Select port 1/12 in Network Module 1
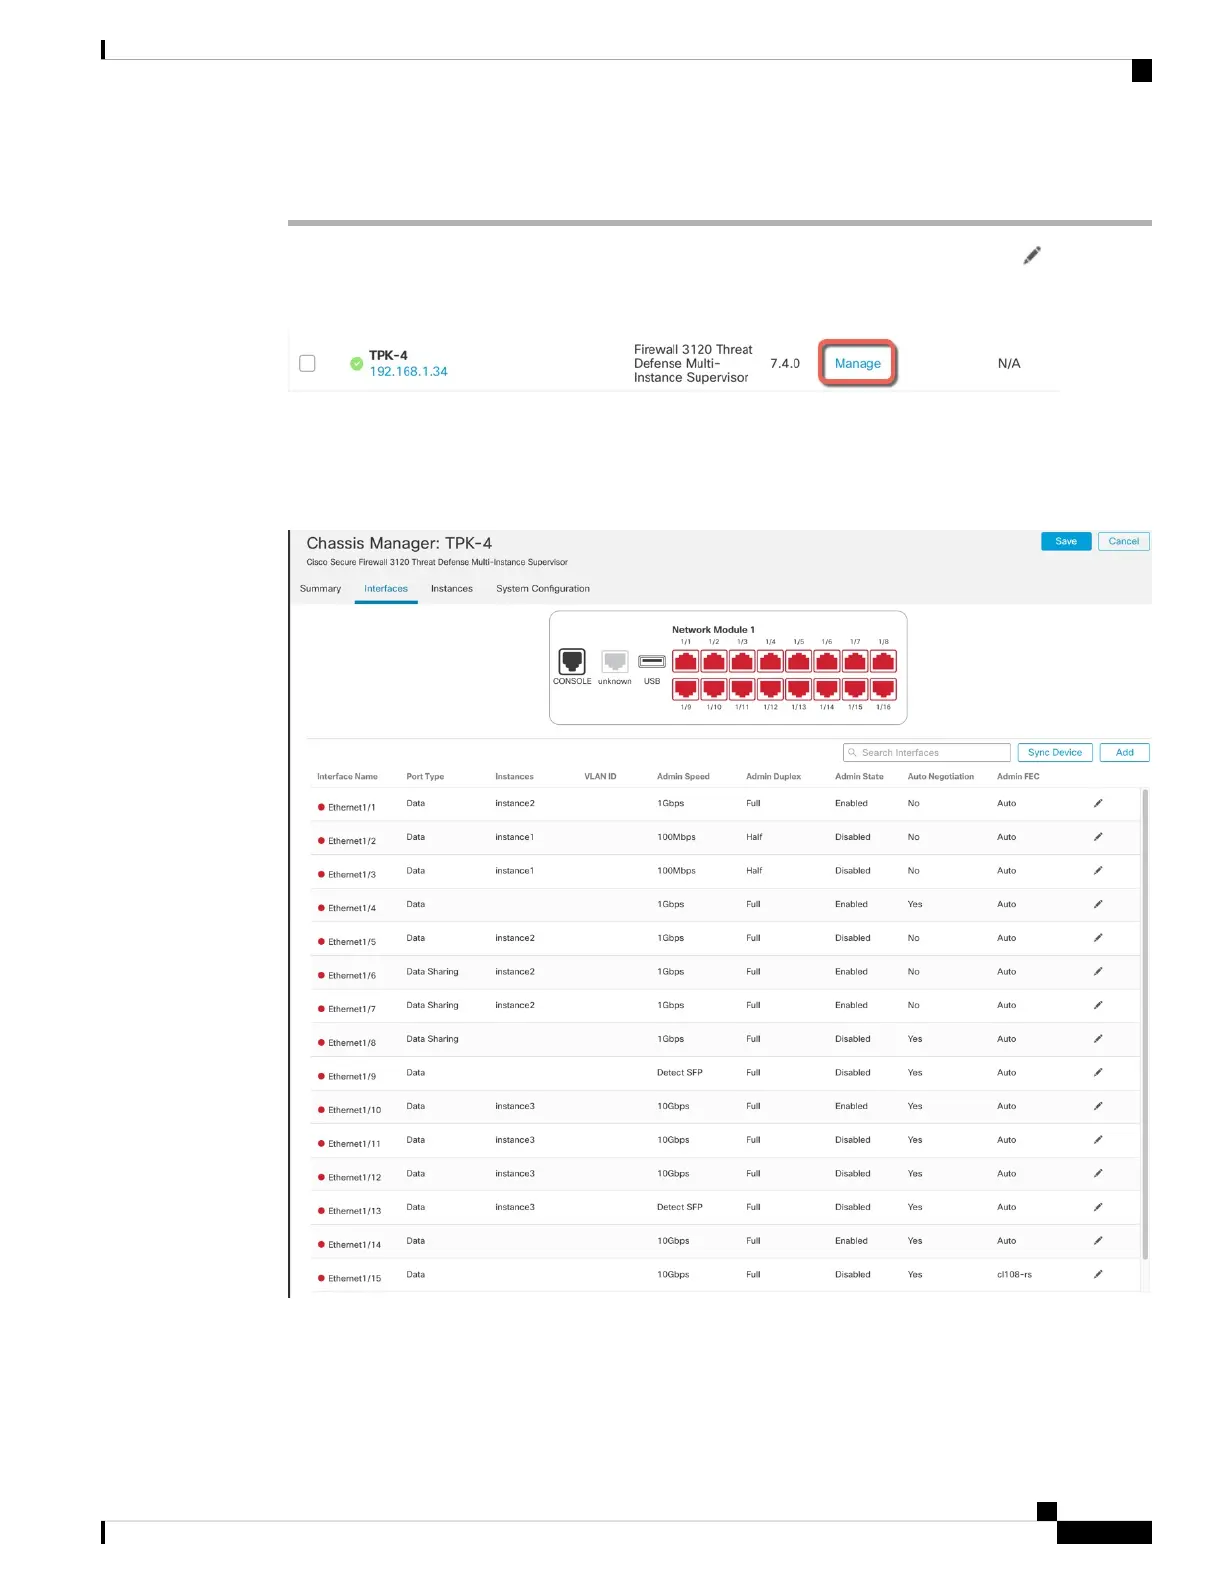Image resolution: width=1224 pixels, height=1584 pixels. (770, 689)
